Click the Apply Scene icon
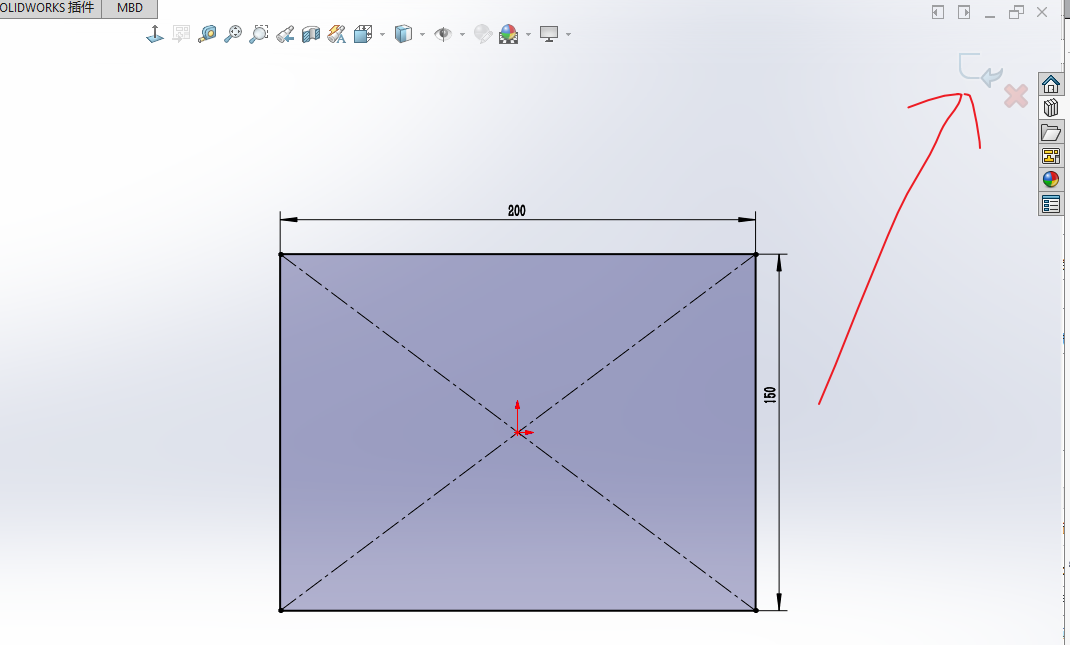The width and height of the screenshot is (1070, 645). 508,33
